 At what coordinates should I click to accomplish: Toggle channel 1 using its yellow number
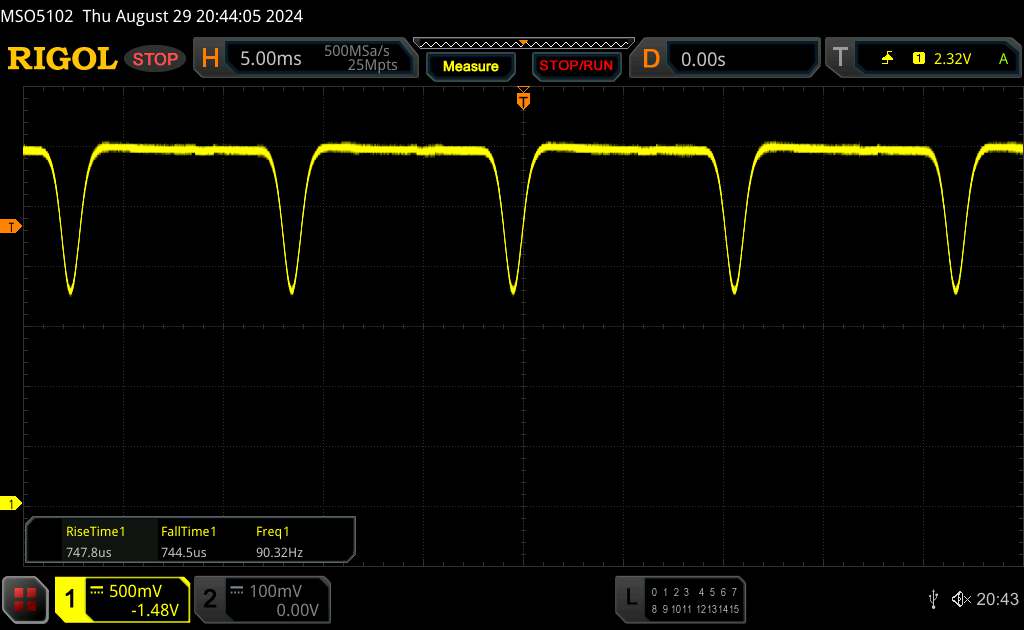[x=71, y=599]
